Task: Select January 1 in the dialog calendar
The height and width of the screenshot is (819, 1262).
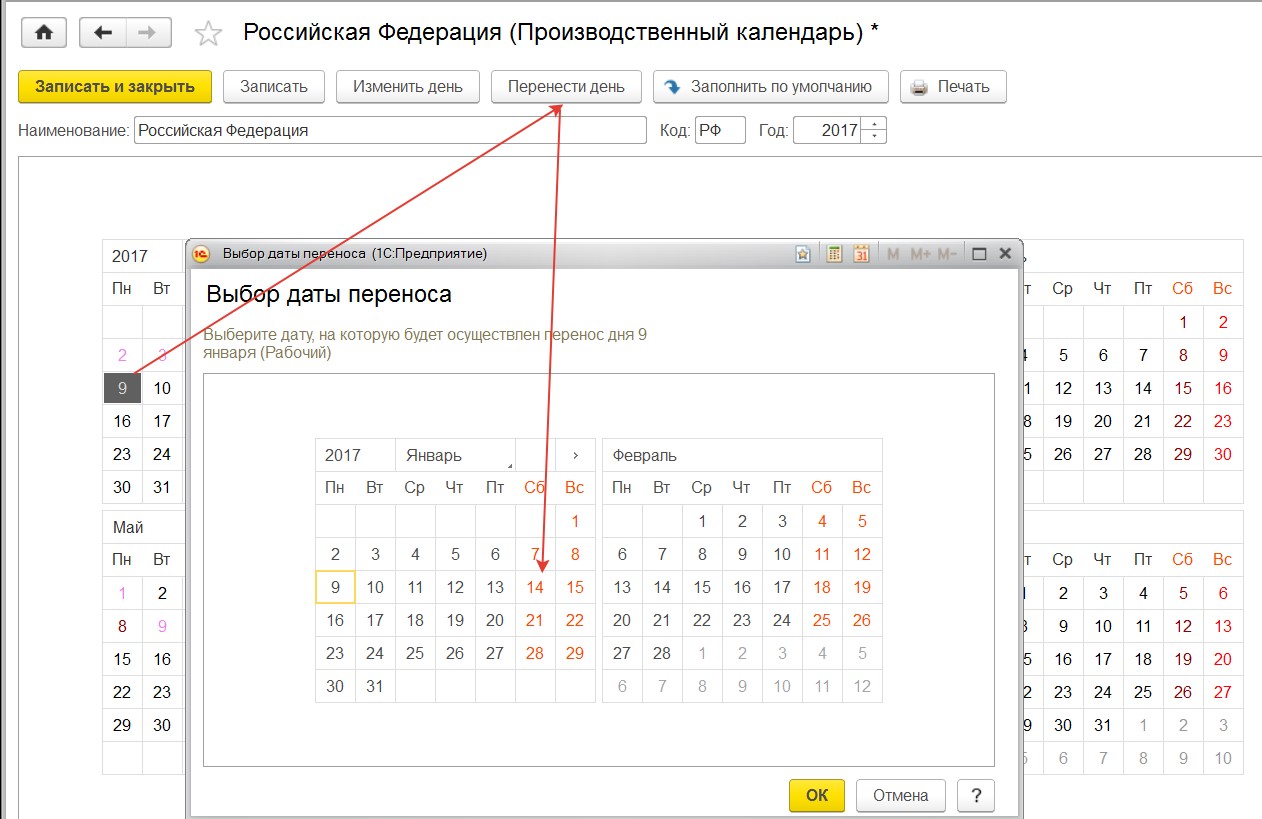Action: (x=575, y=521)
